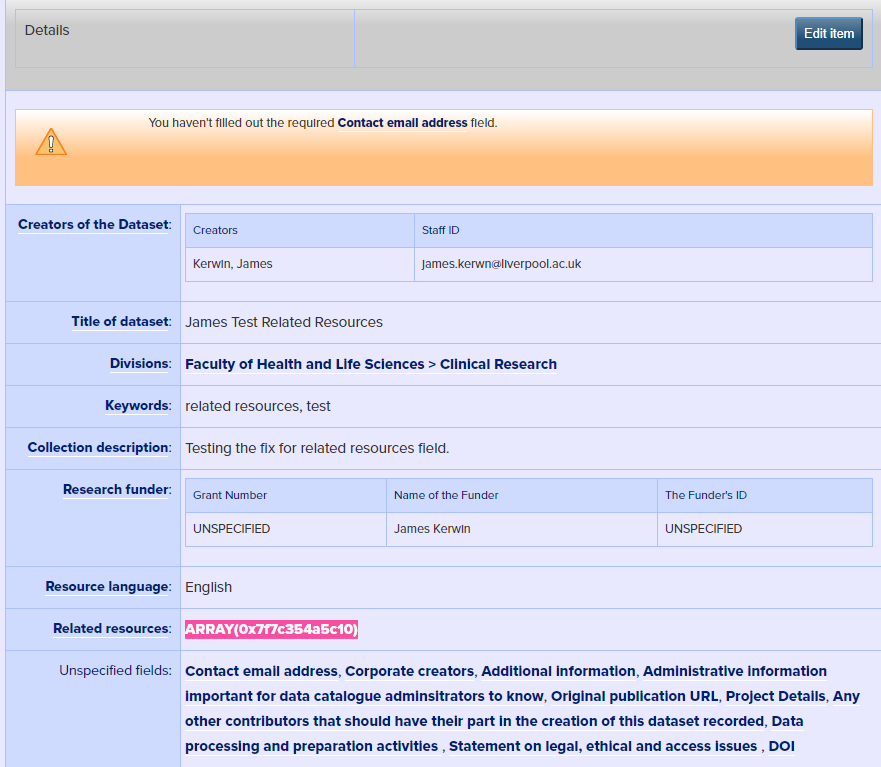Open Faculty of Health and Life Sciences link

pyautogui.click(x=304, y=364)
